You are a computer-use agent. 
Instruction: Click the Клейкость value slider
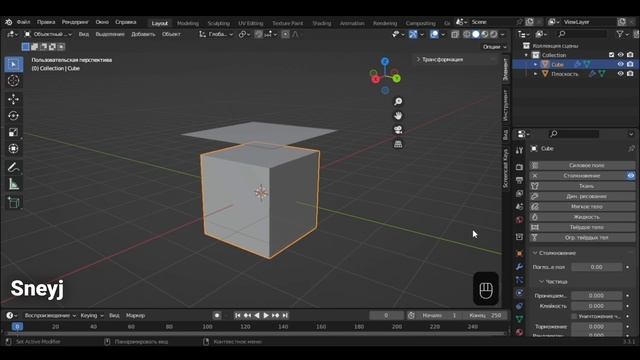[596, 306]
